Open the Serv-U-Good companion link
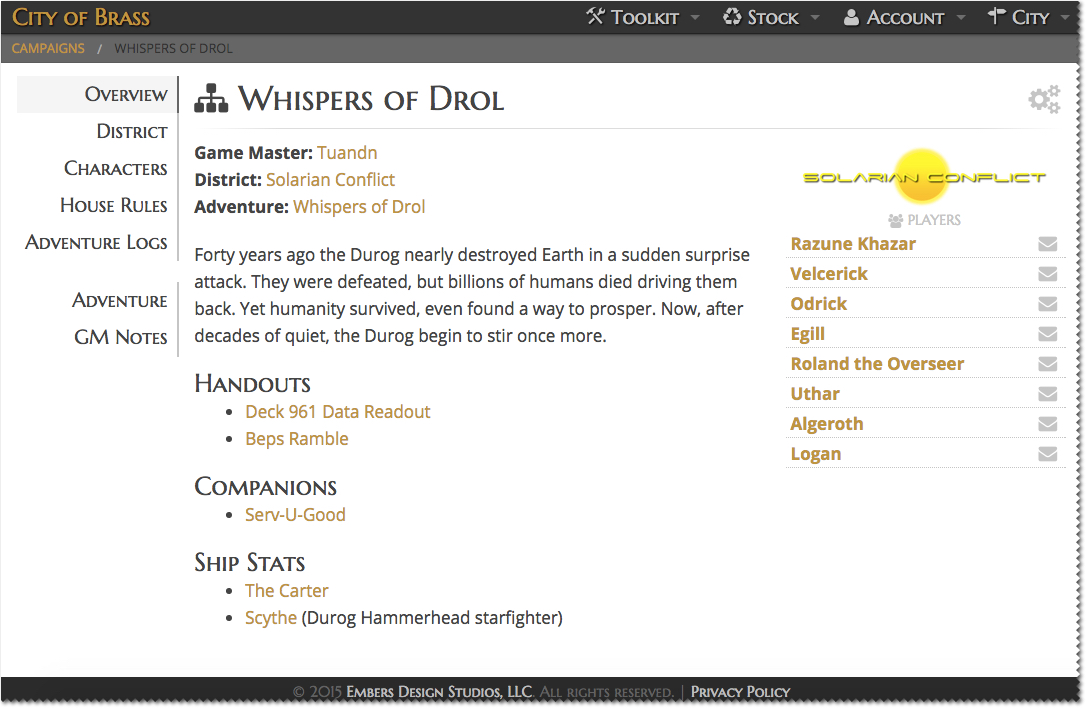This screenshot has height=708, width=1086. pyautogui.click(x=295, y=515)
